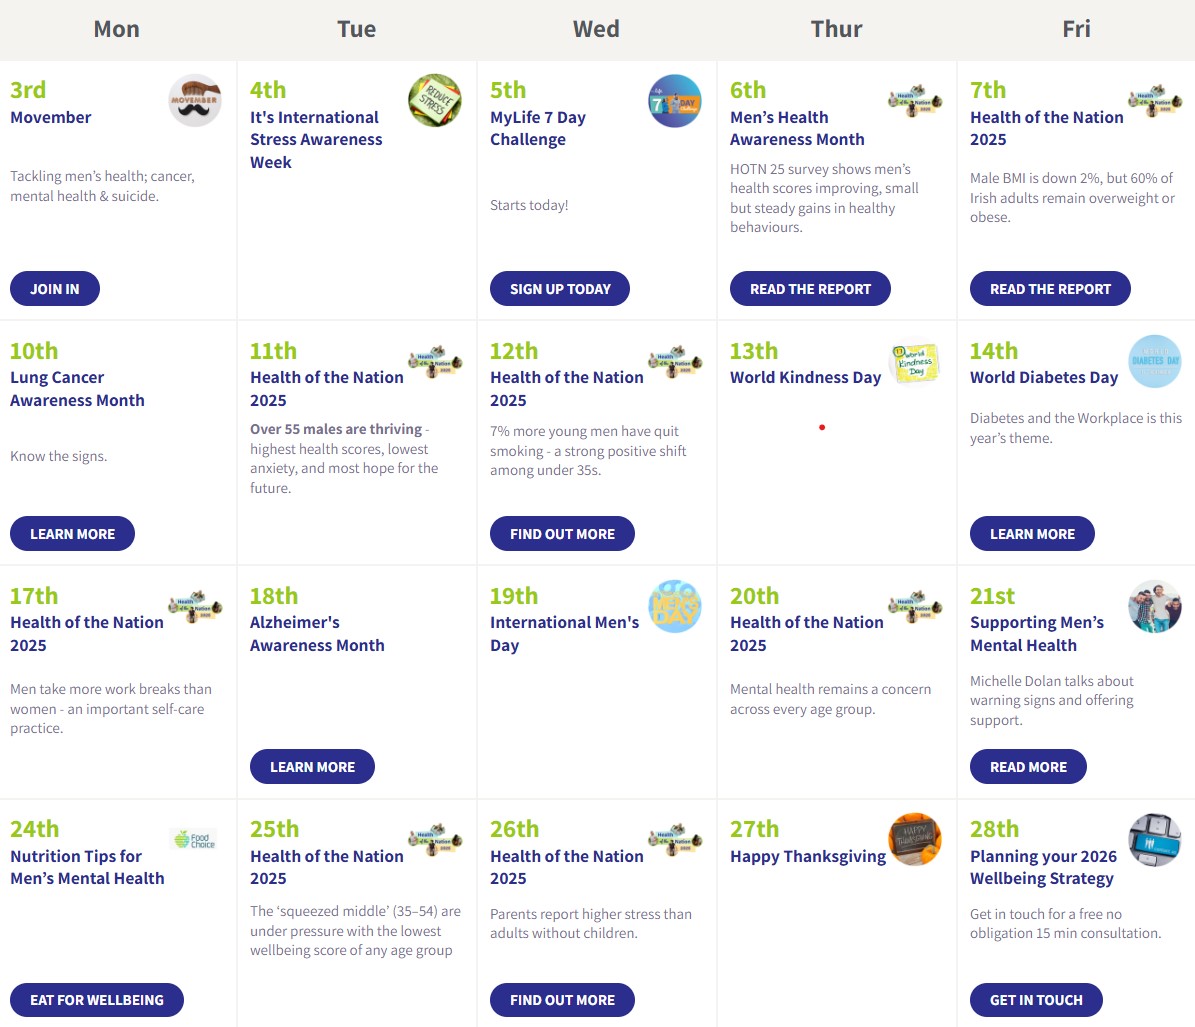Click LEARN MORE for Alzheimer's Awareness Month

click(312, 767)
